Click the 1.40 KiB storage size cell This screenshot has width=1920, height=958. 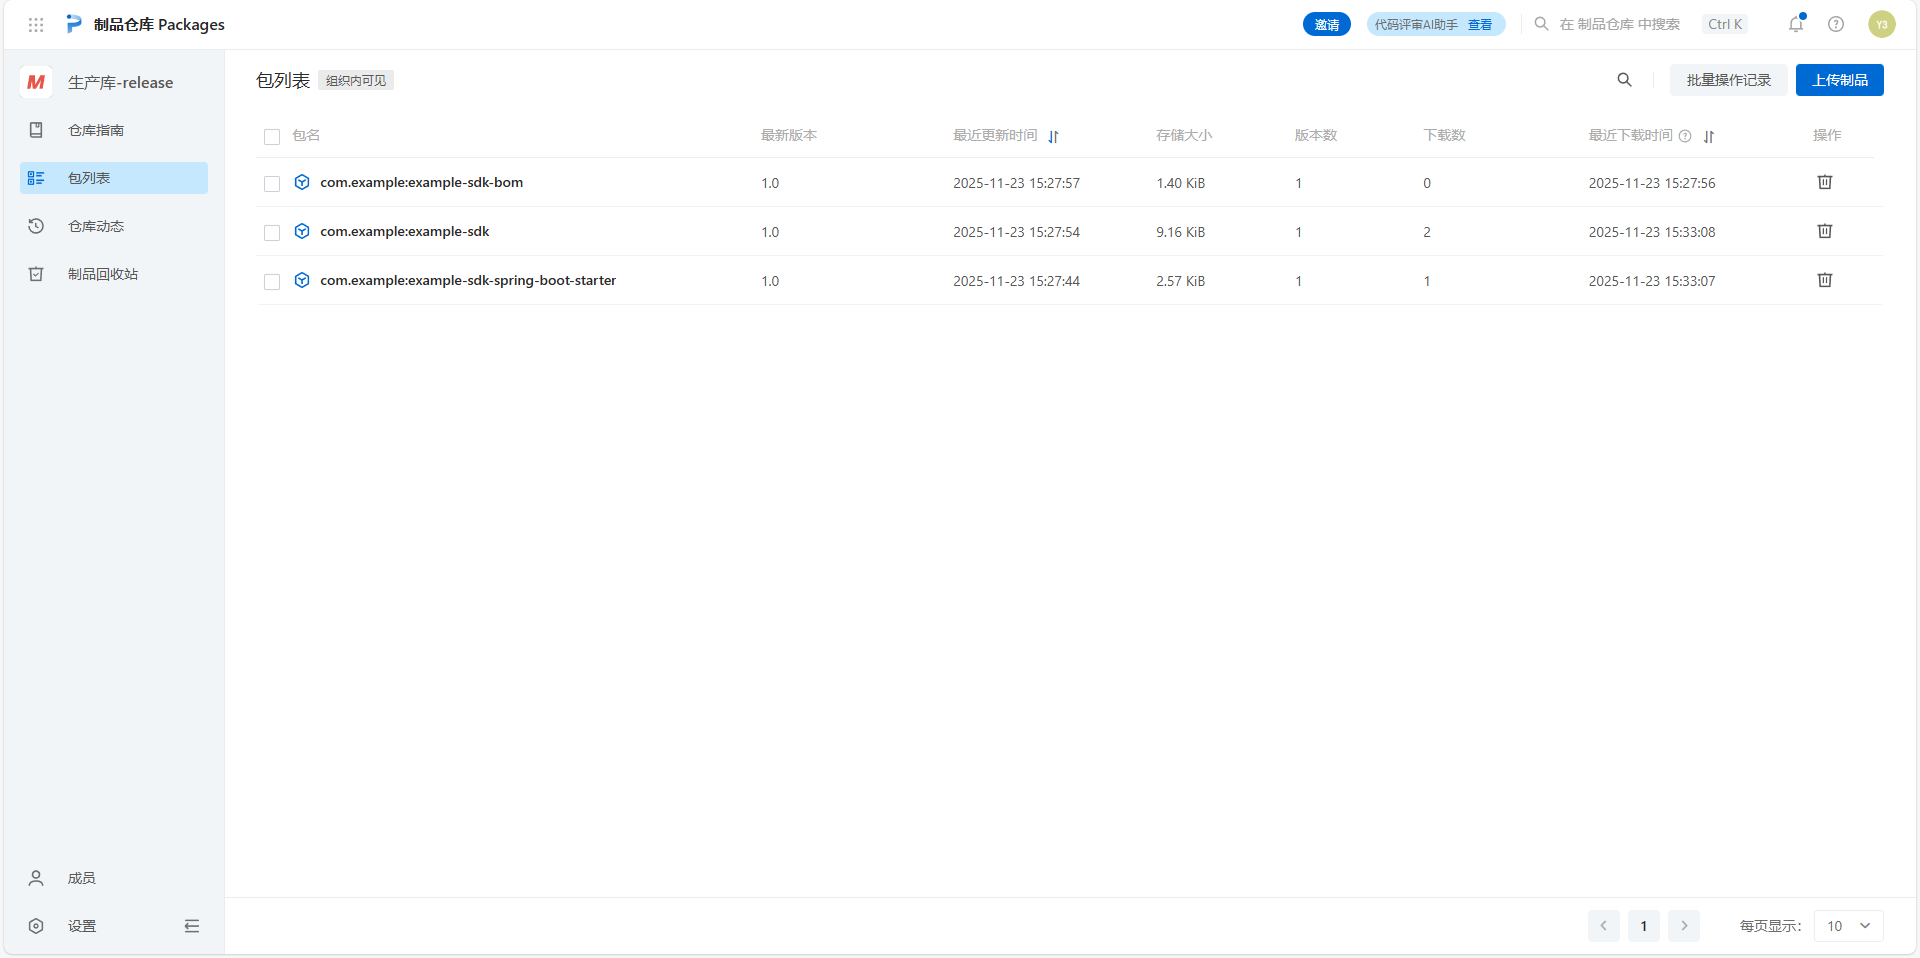coord(1181,183)
